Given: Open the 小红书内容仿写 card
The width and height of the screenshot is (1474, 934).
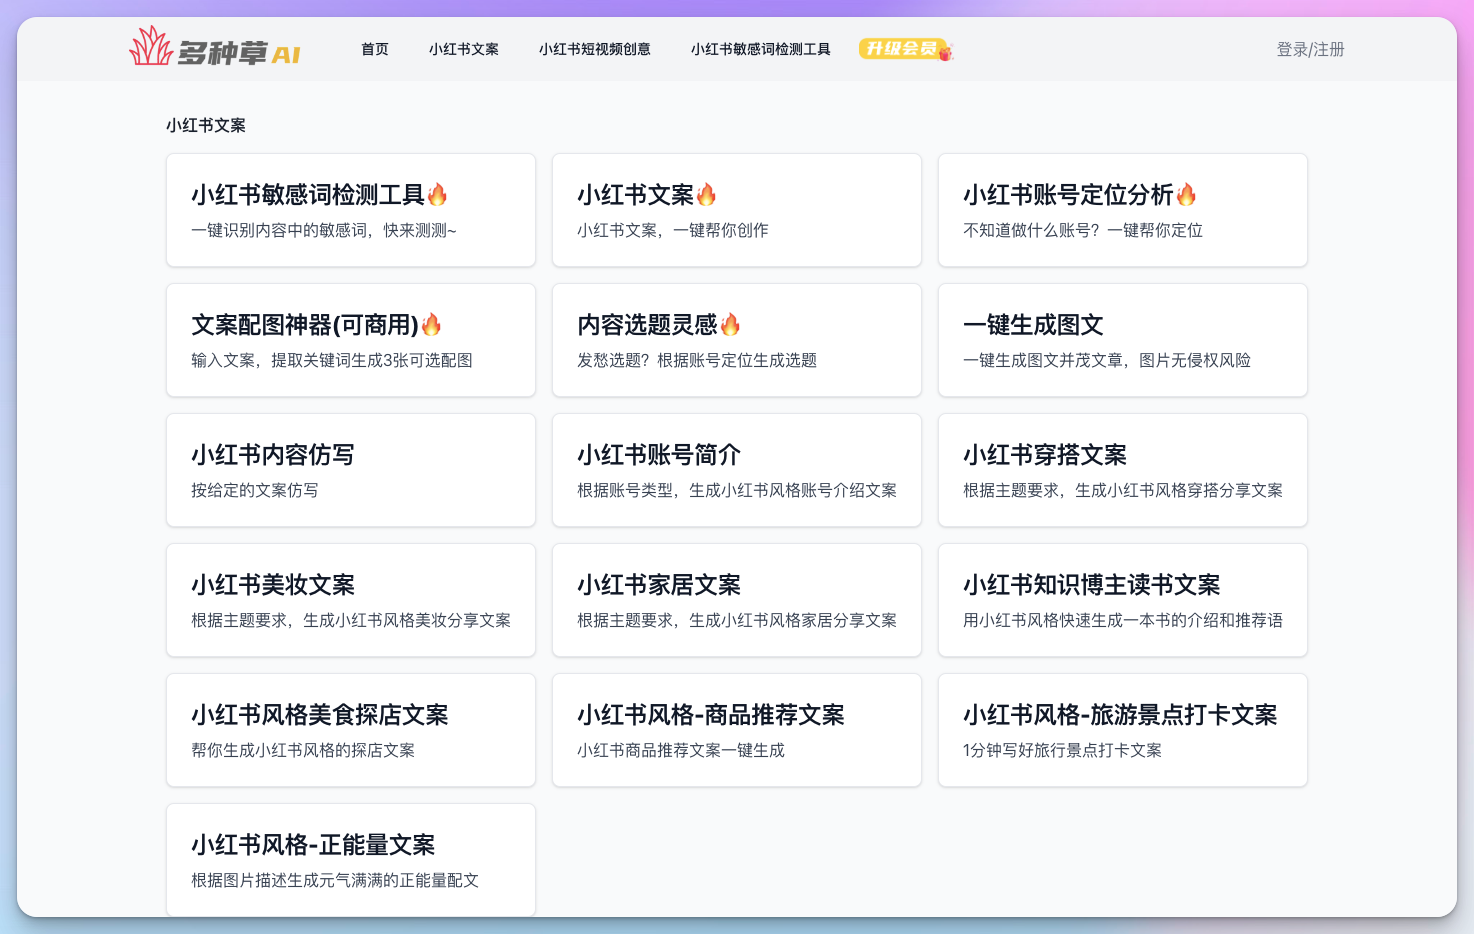Looking at the screenshot, I should point(351,470).
